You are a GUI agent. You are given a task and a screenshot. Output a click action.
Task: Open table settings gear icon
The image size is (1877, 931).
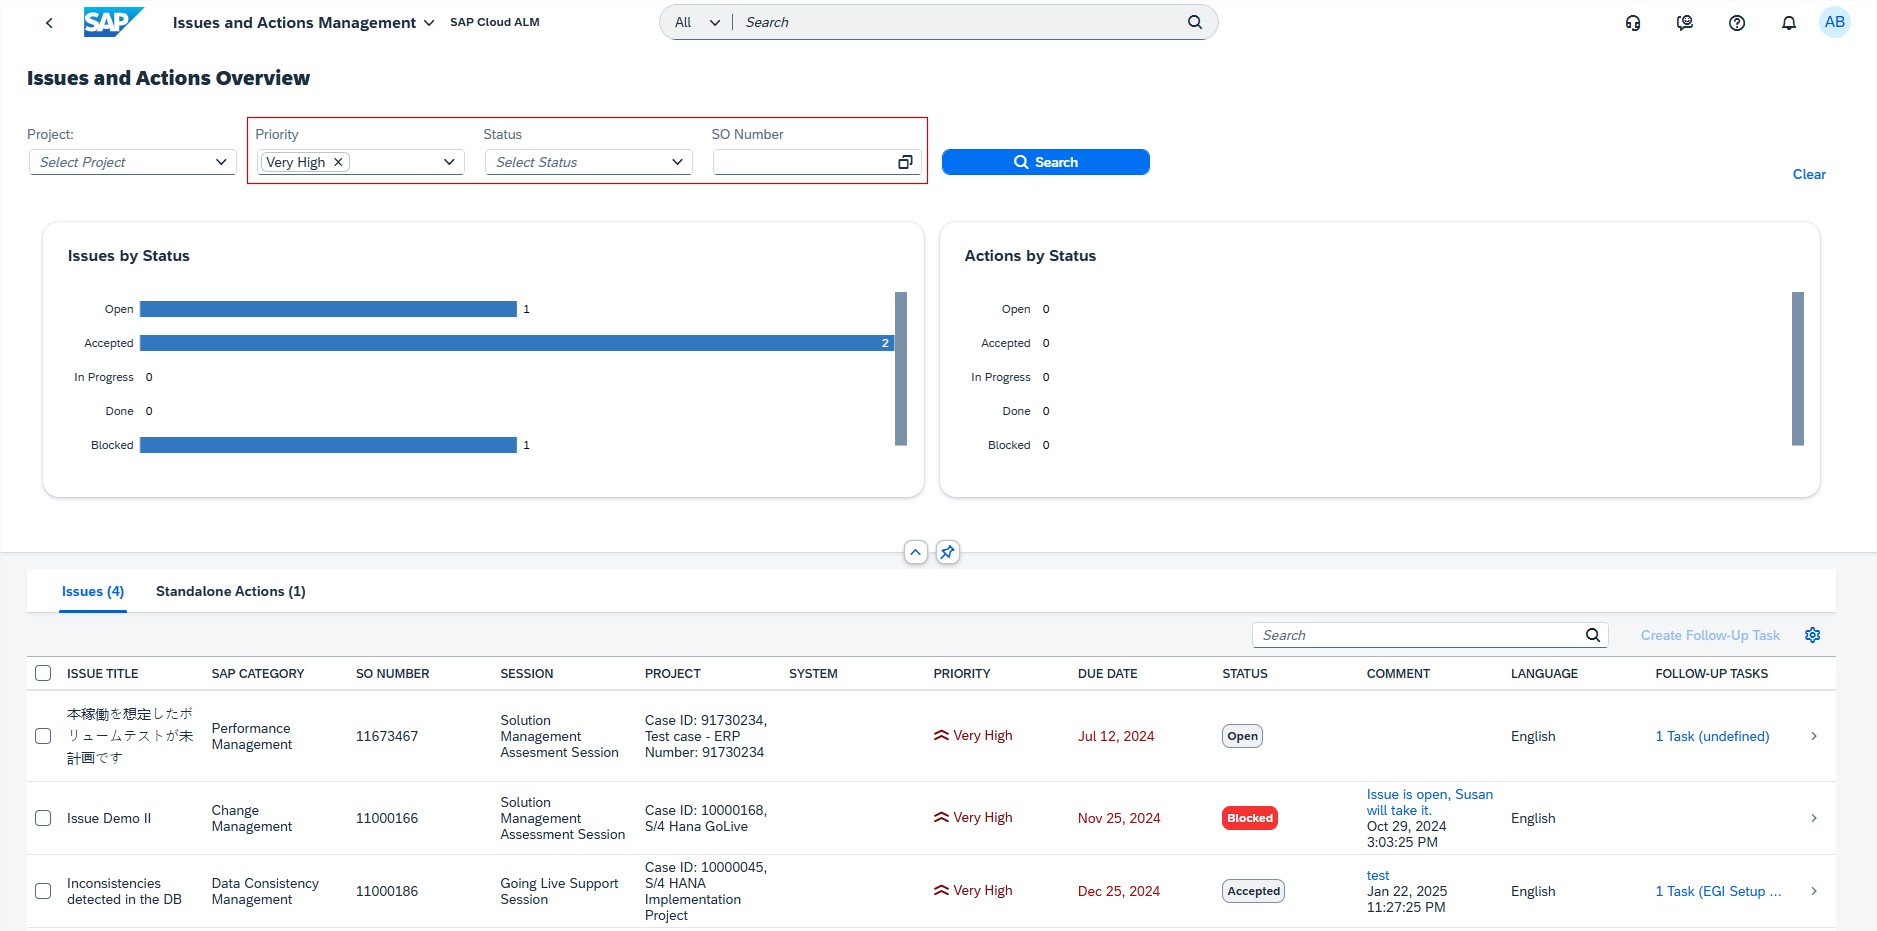(x=1813, y=635)
